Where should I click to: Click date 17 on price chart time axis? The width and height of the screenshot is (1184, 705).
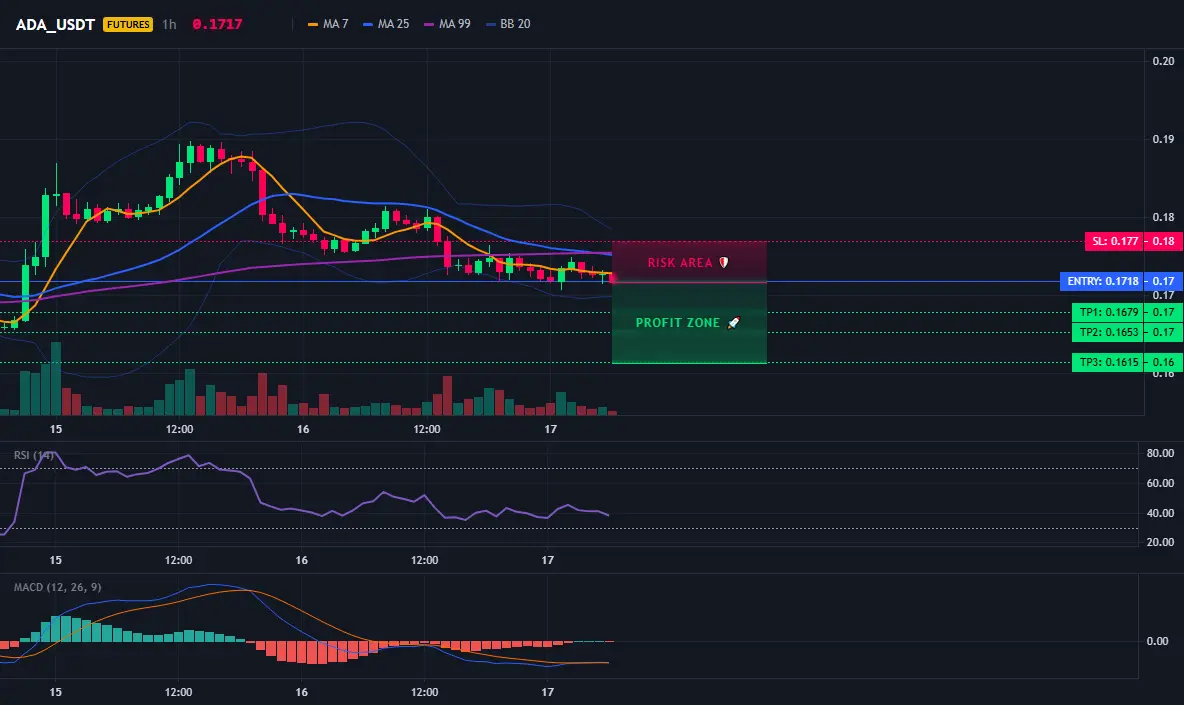coord(550,429)
